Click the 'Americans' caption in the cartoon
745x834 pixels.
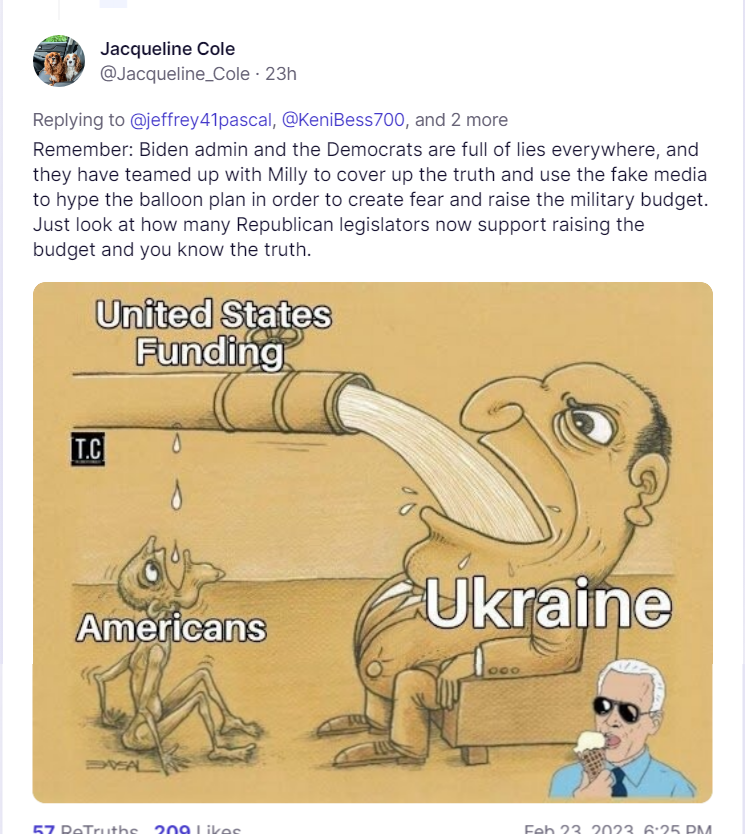(171, 628)
